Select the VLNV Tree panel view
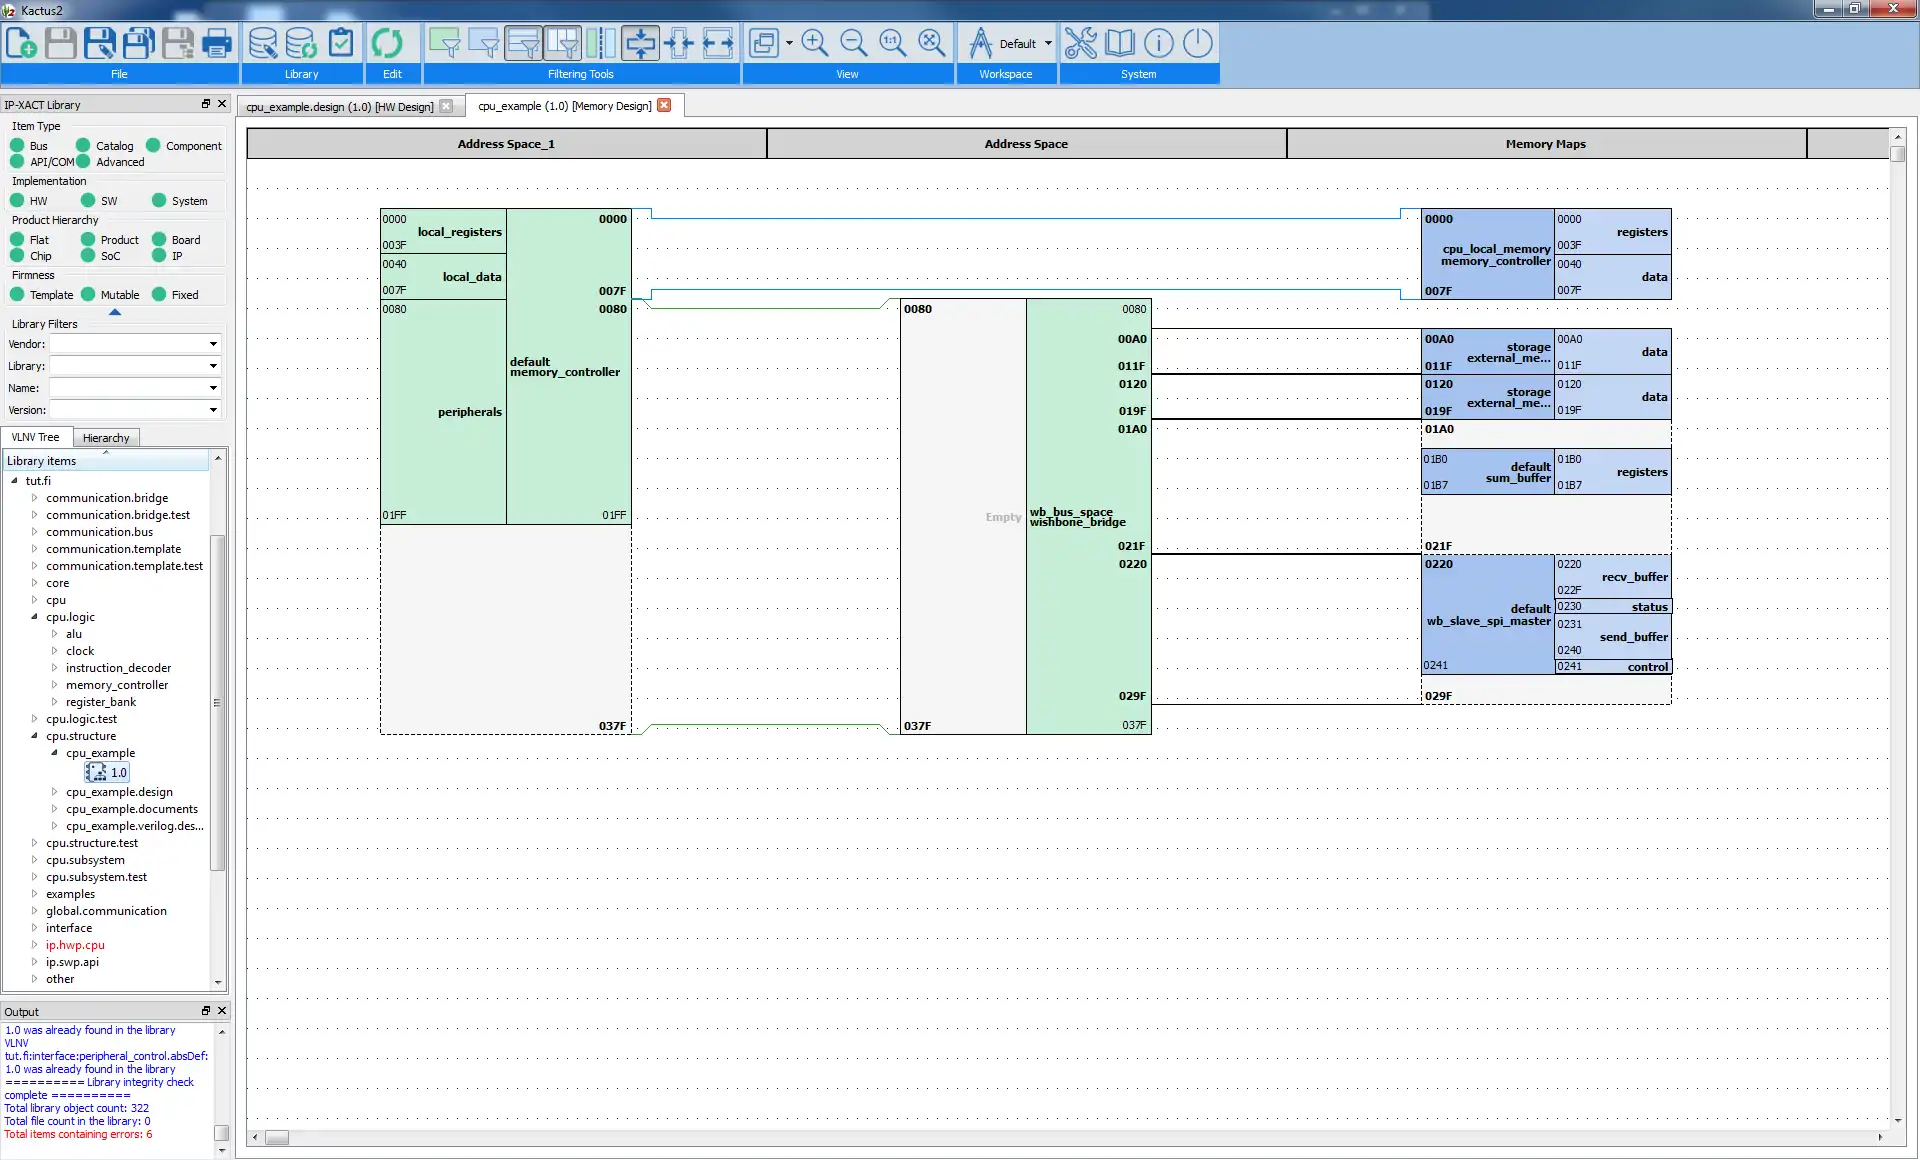1920x1160 pixels. pos(36,436)
